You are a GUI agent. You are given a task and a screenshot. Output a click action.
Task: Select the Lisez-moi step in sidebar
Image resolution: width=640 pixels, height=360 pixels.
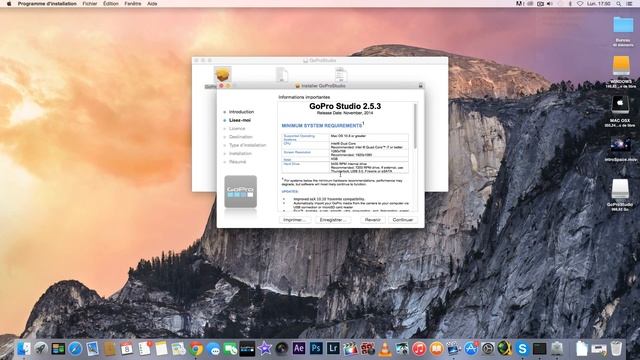pos(240,120)
